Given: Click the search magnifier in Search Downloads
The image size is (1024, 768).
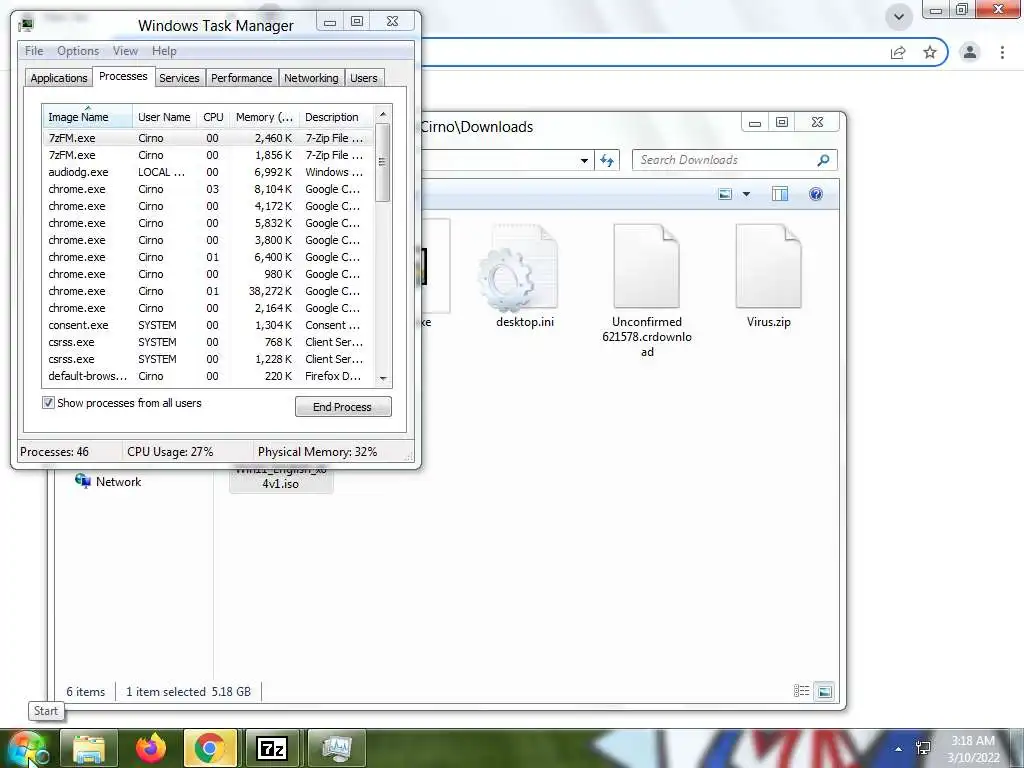Looking at the screenshot, I should 824,160.
